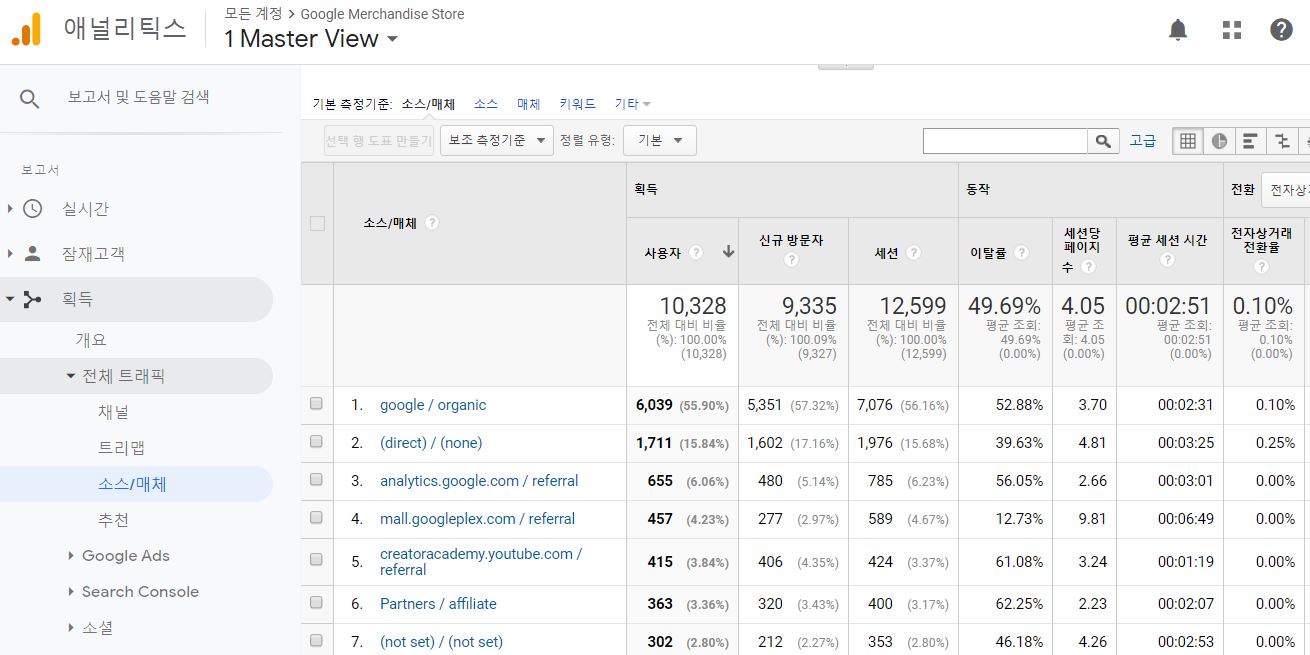The width and height of the screenshot is (1310, 655).
Task: Check the (not set) / (not set) checkbox
Action: click(x=316, y=641)
